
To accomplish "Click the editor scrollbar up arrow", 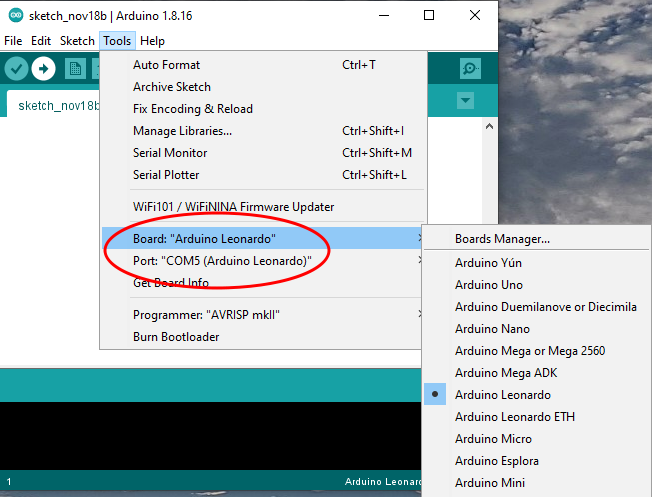I will tap(489, 126).
